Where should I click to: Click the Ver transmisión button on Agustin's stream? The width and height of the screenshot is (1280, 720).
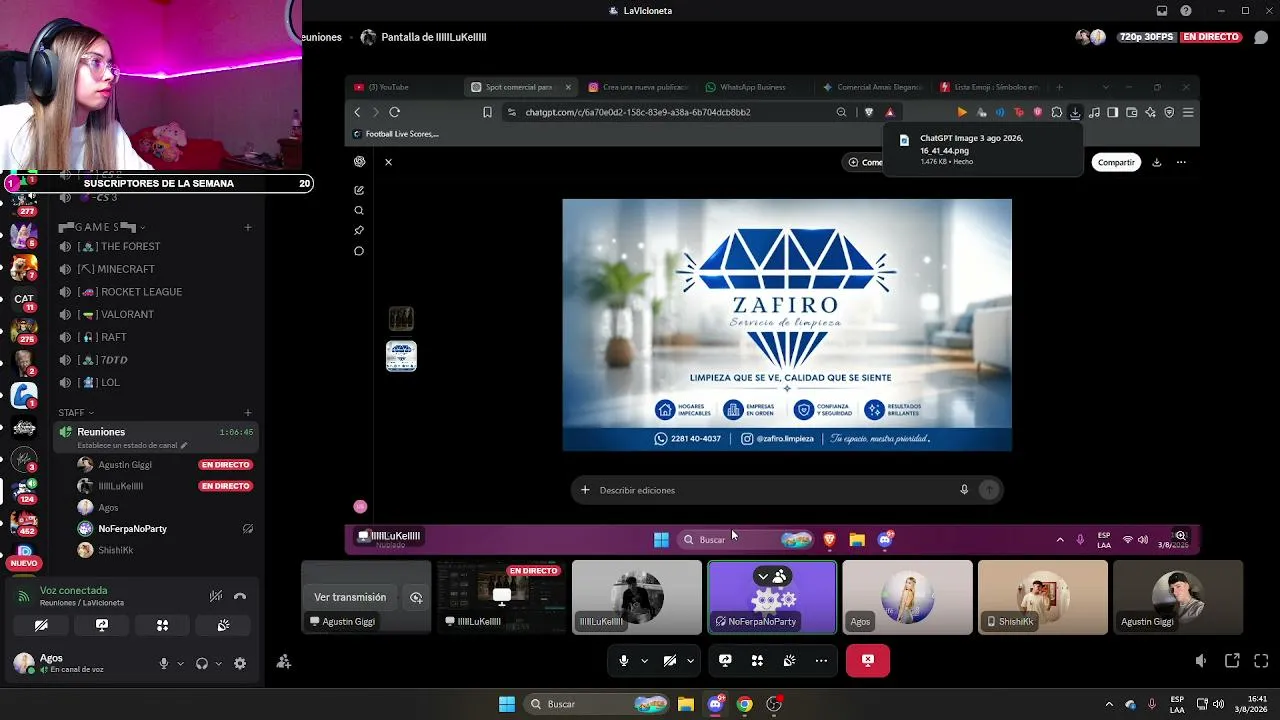coord(350,597)
